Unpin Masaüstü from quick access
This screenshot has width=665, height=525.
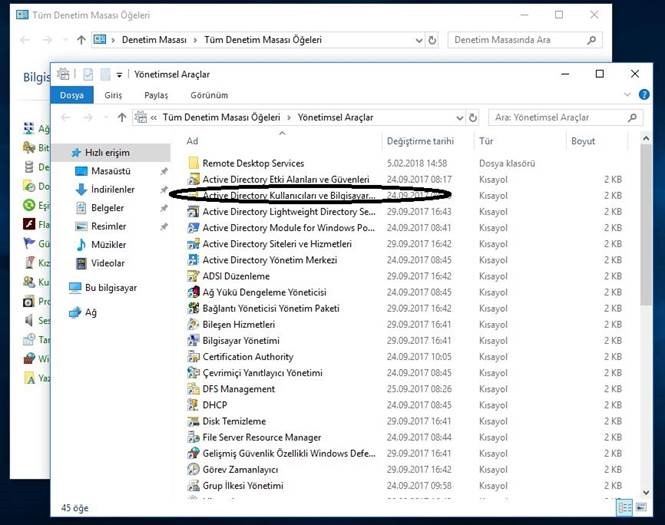point(164,171)
